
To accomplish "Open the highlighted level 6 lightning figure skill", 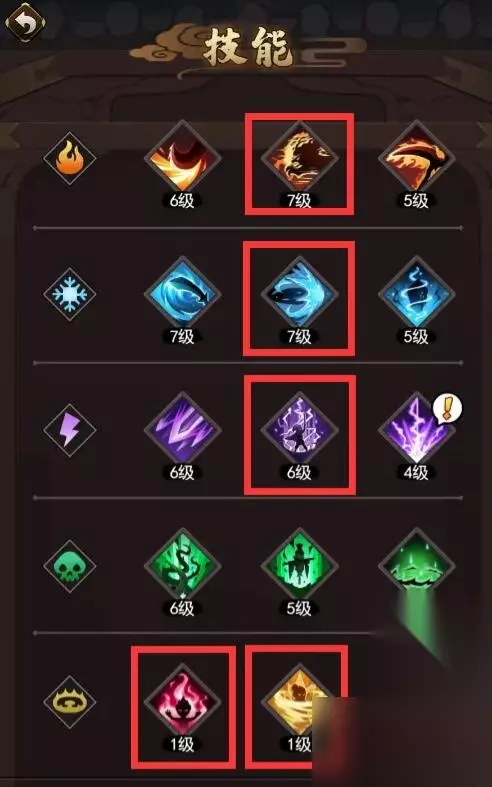I will [299, 431].
